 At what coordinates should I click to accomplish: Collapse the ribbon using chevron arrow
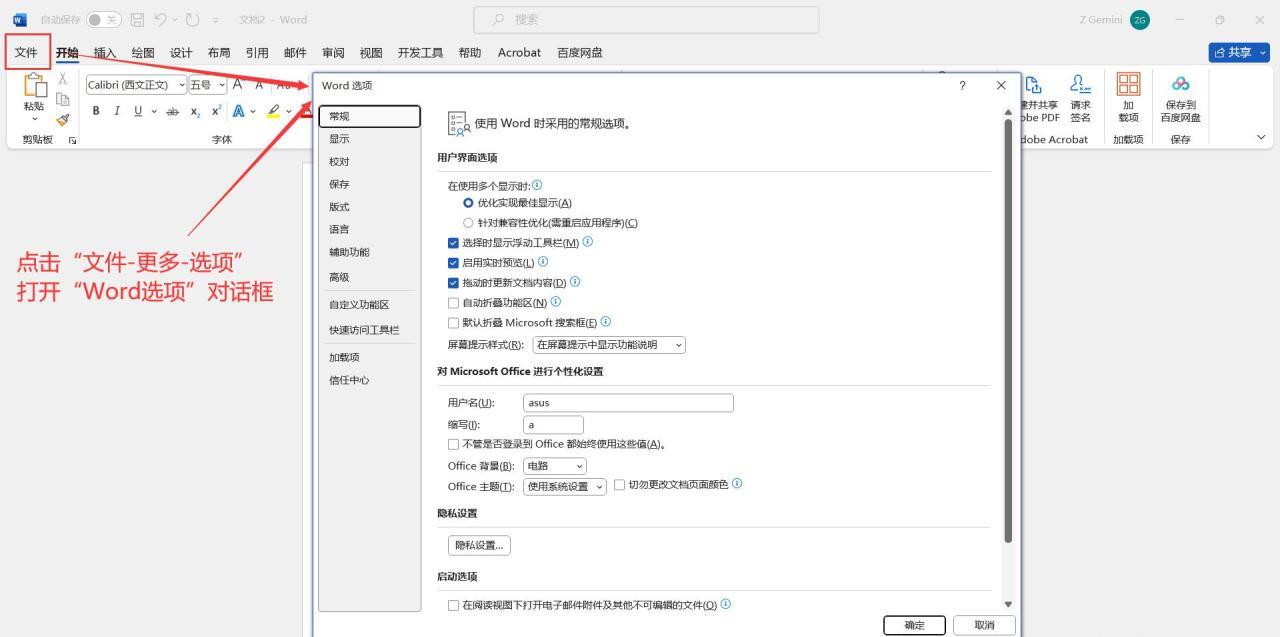pos(1261,138)
